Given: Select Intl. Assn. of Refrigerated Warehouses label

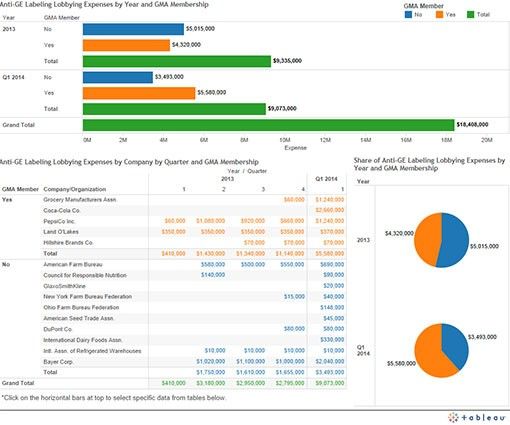Looking at the screenshot, I should (92, 351).
